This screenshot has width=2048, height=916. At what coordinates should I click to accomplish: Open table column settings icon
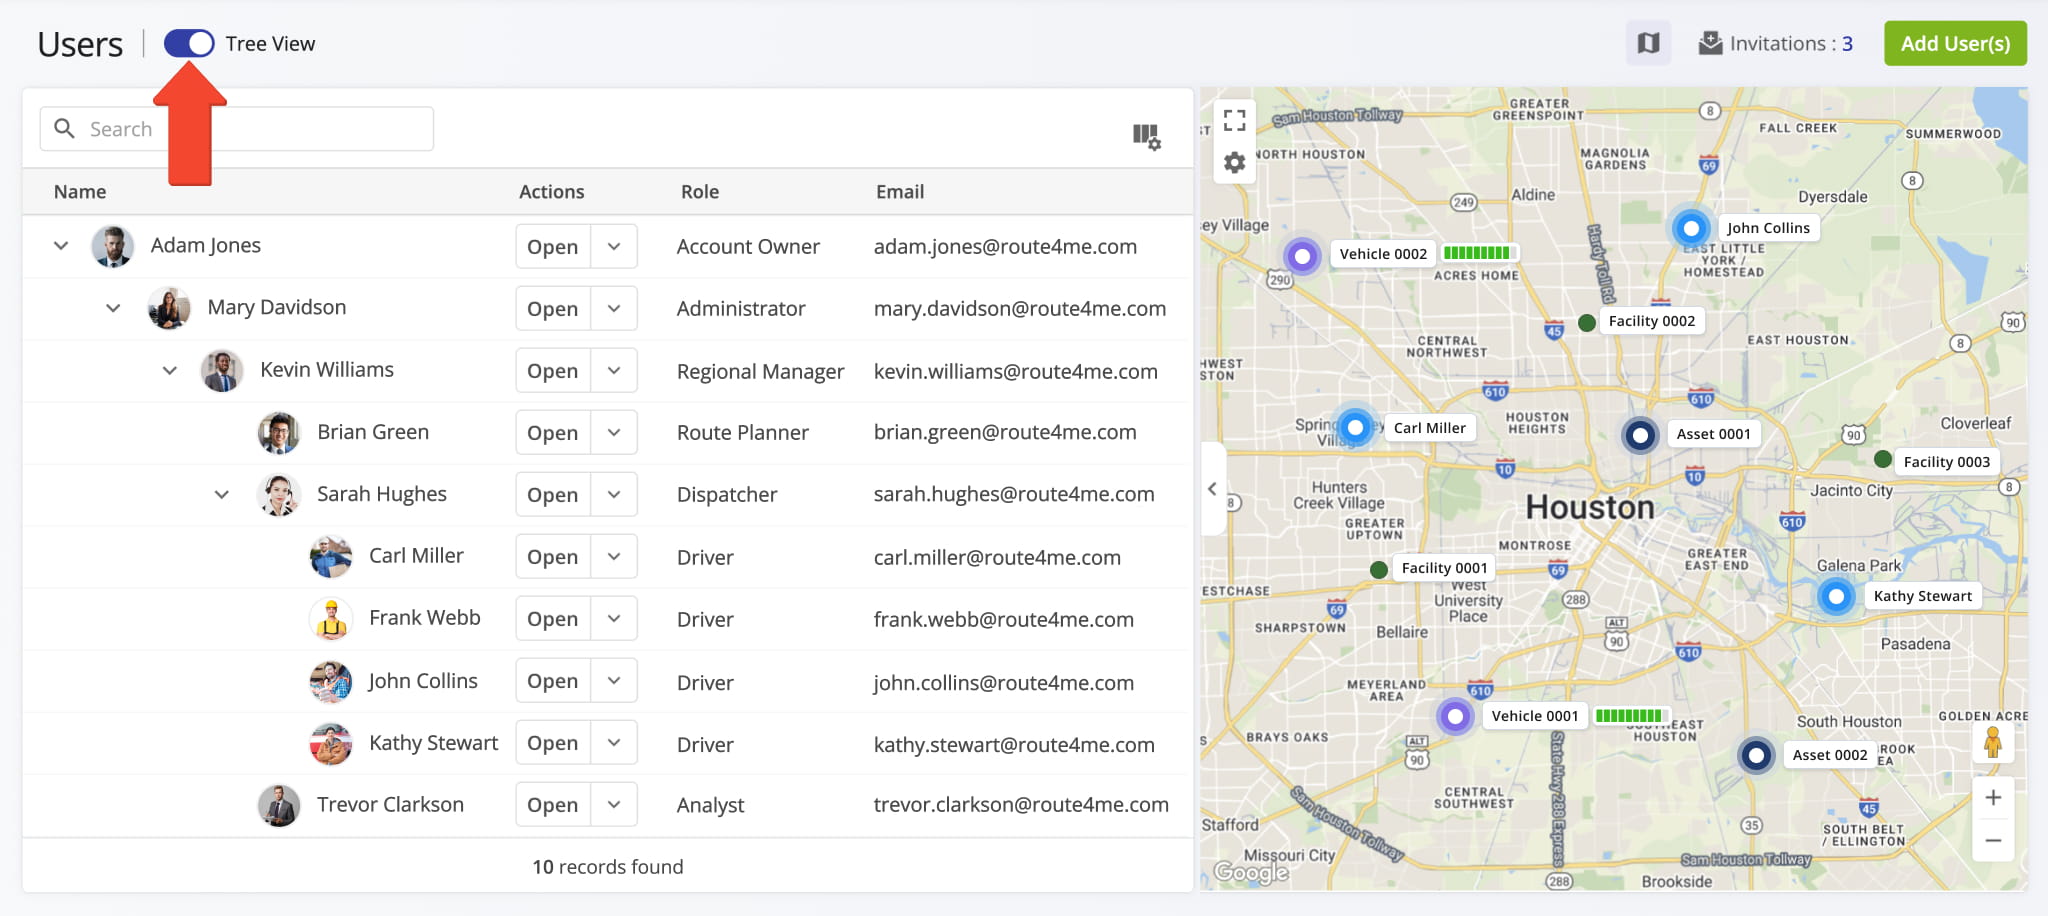(x=1146, y=136)
